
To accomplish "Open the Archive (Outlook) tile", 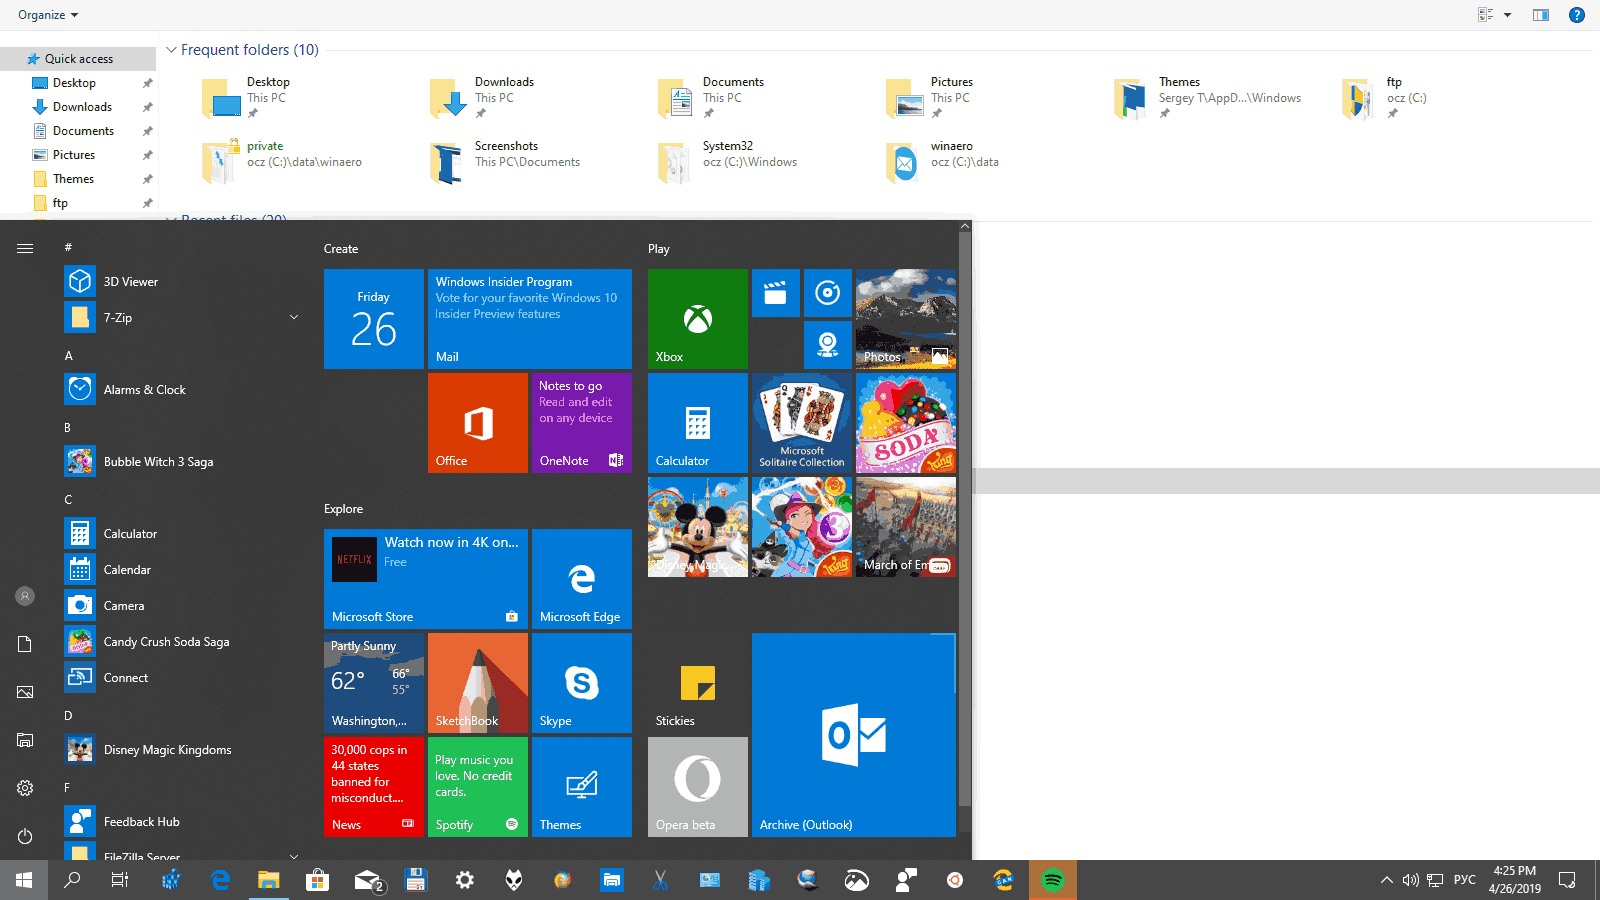I will (x=853, y=735).
